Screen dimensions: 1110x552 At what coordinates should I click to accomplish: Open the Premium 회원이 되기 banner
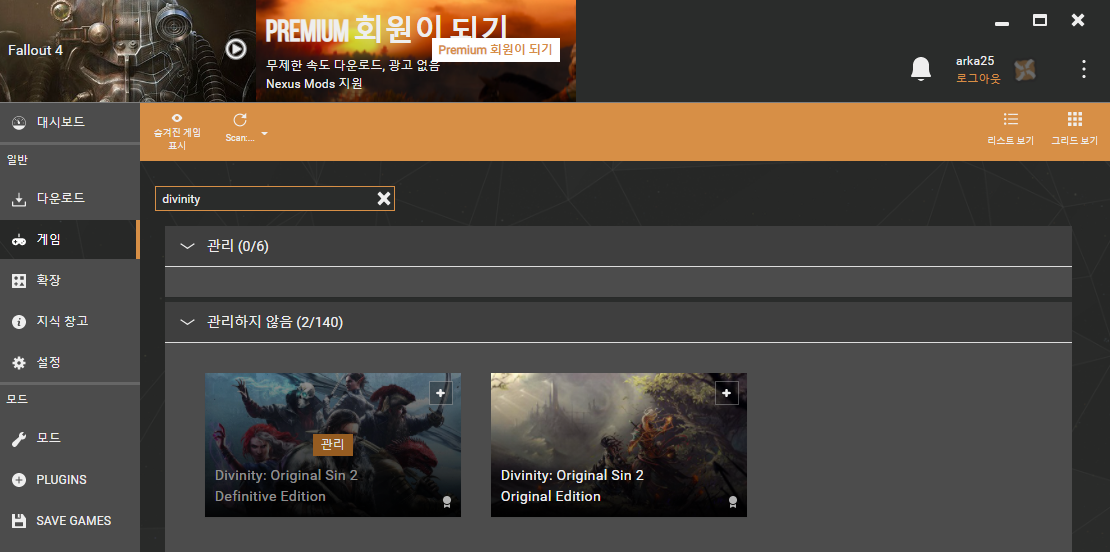coord(416,51)
